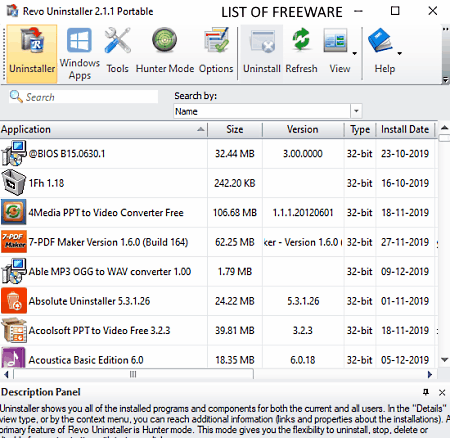Screen dimensions: 450x438
Task: Select Absolute Uninstaller 5.3.1.26 name
Action: click(89, 301)
